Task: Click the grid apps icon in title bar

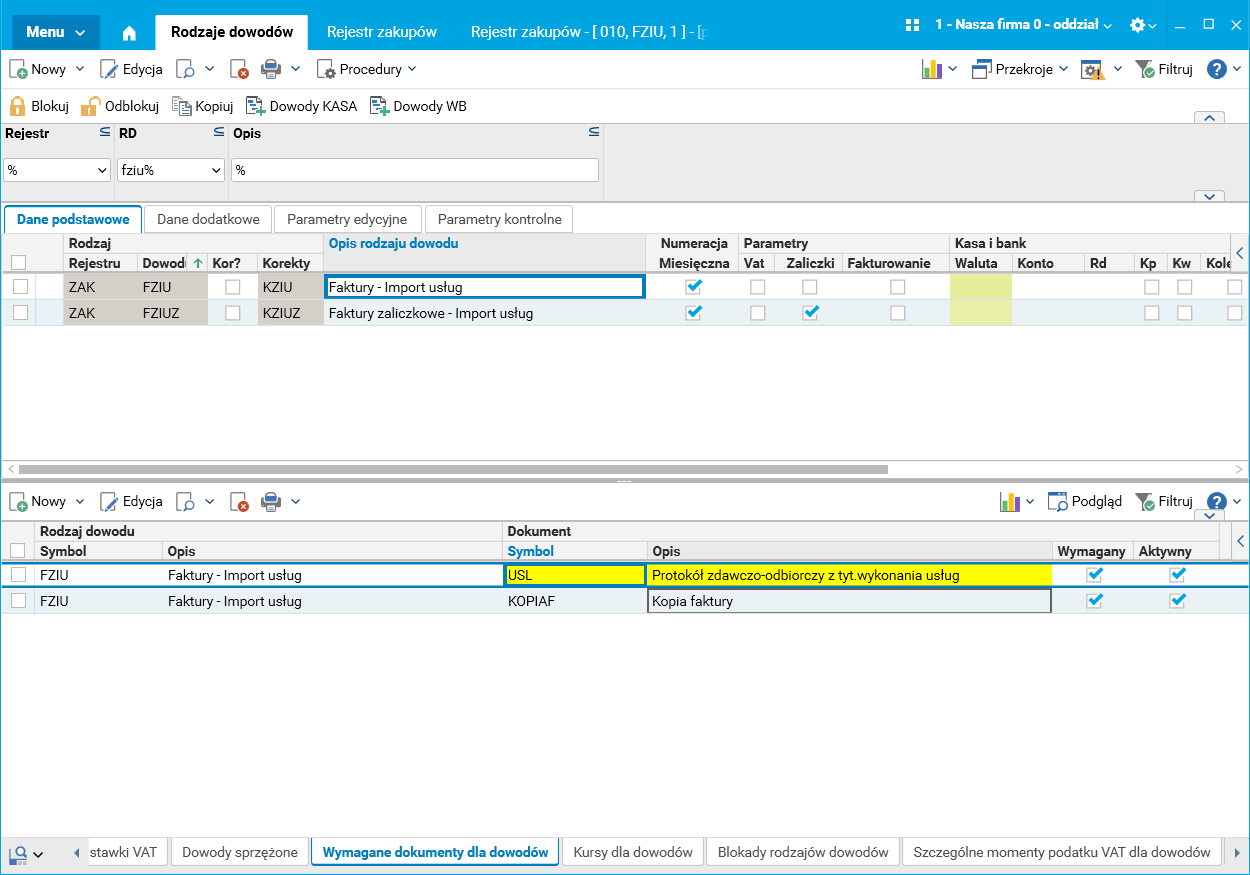Action: (912, 25)
